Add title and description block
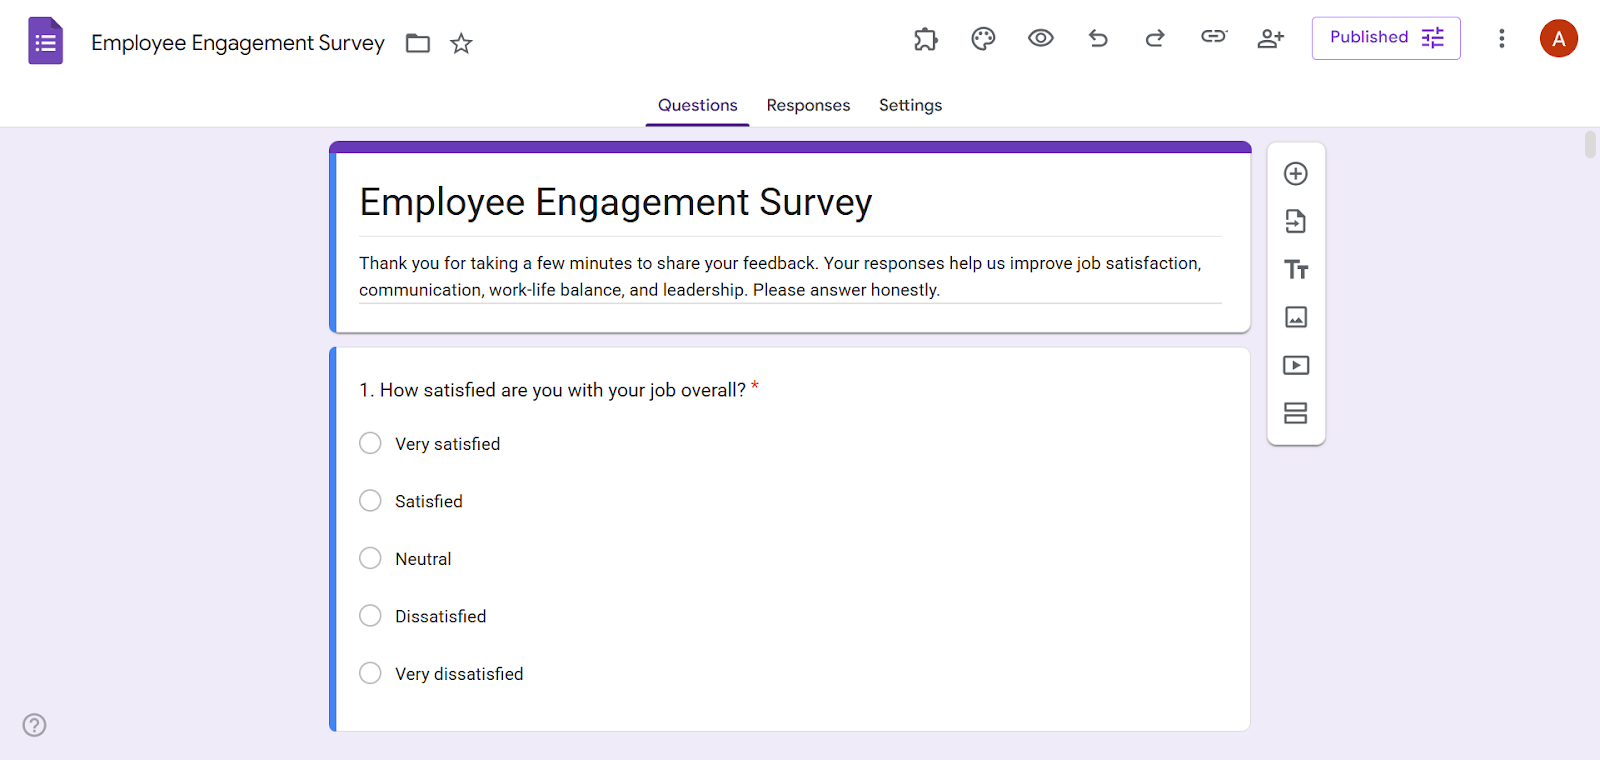 1296,269
